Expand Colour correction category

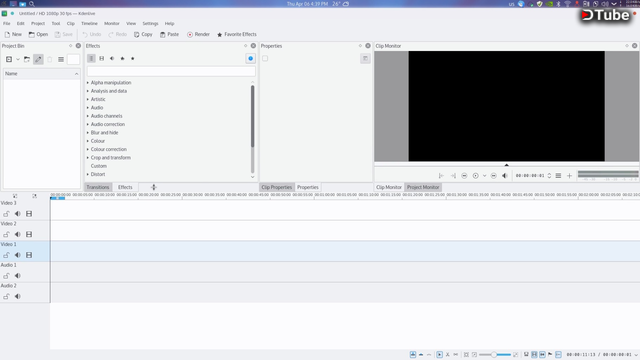click(88, 149)
